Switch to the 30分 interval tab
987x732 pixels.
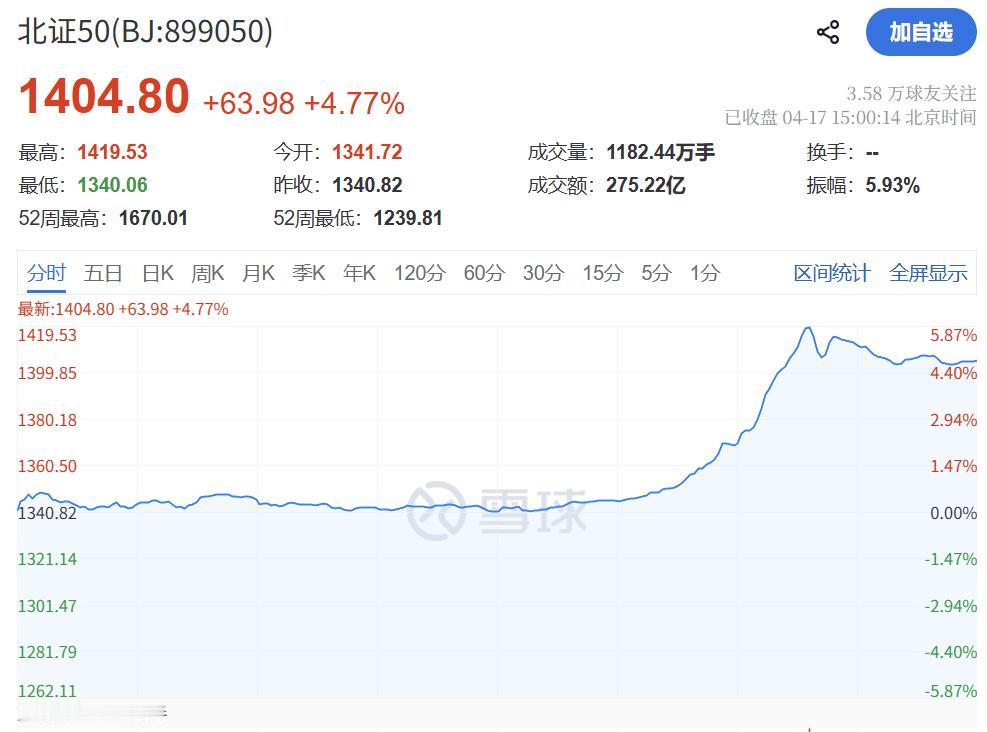(x=542, y=272)
